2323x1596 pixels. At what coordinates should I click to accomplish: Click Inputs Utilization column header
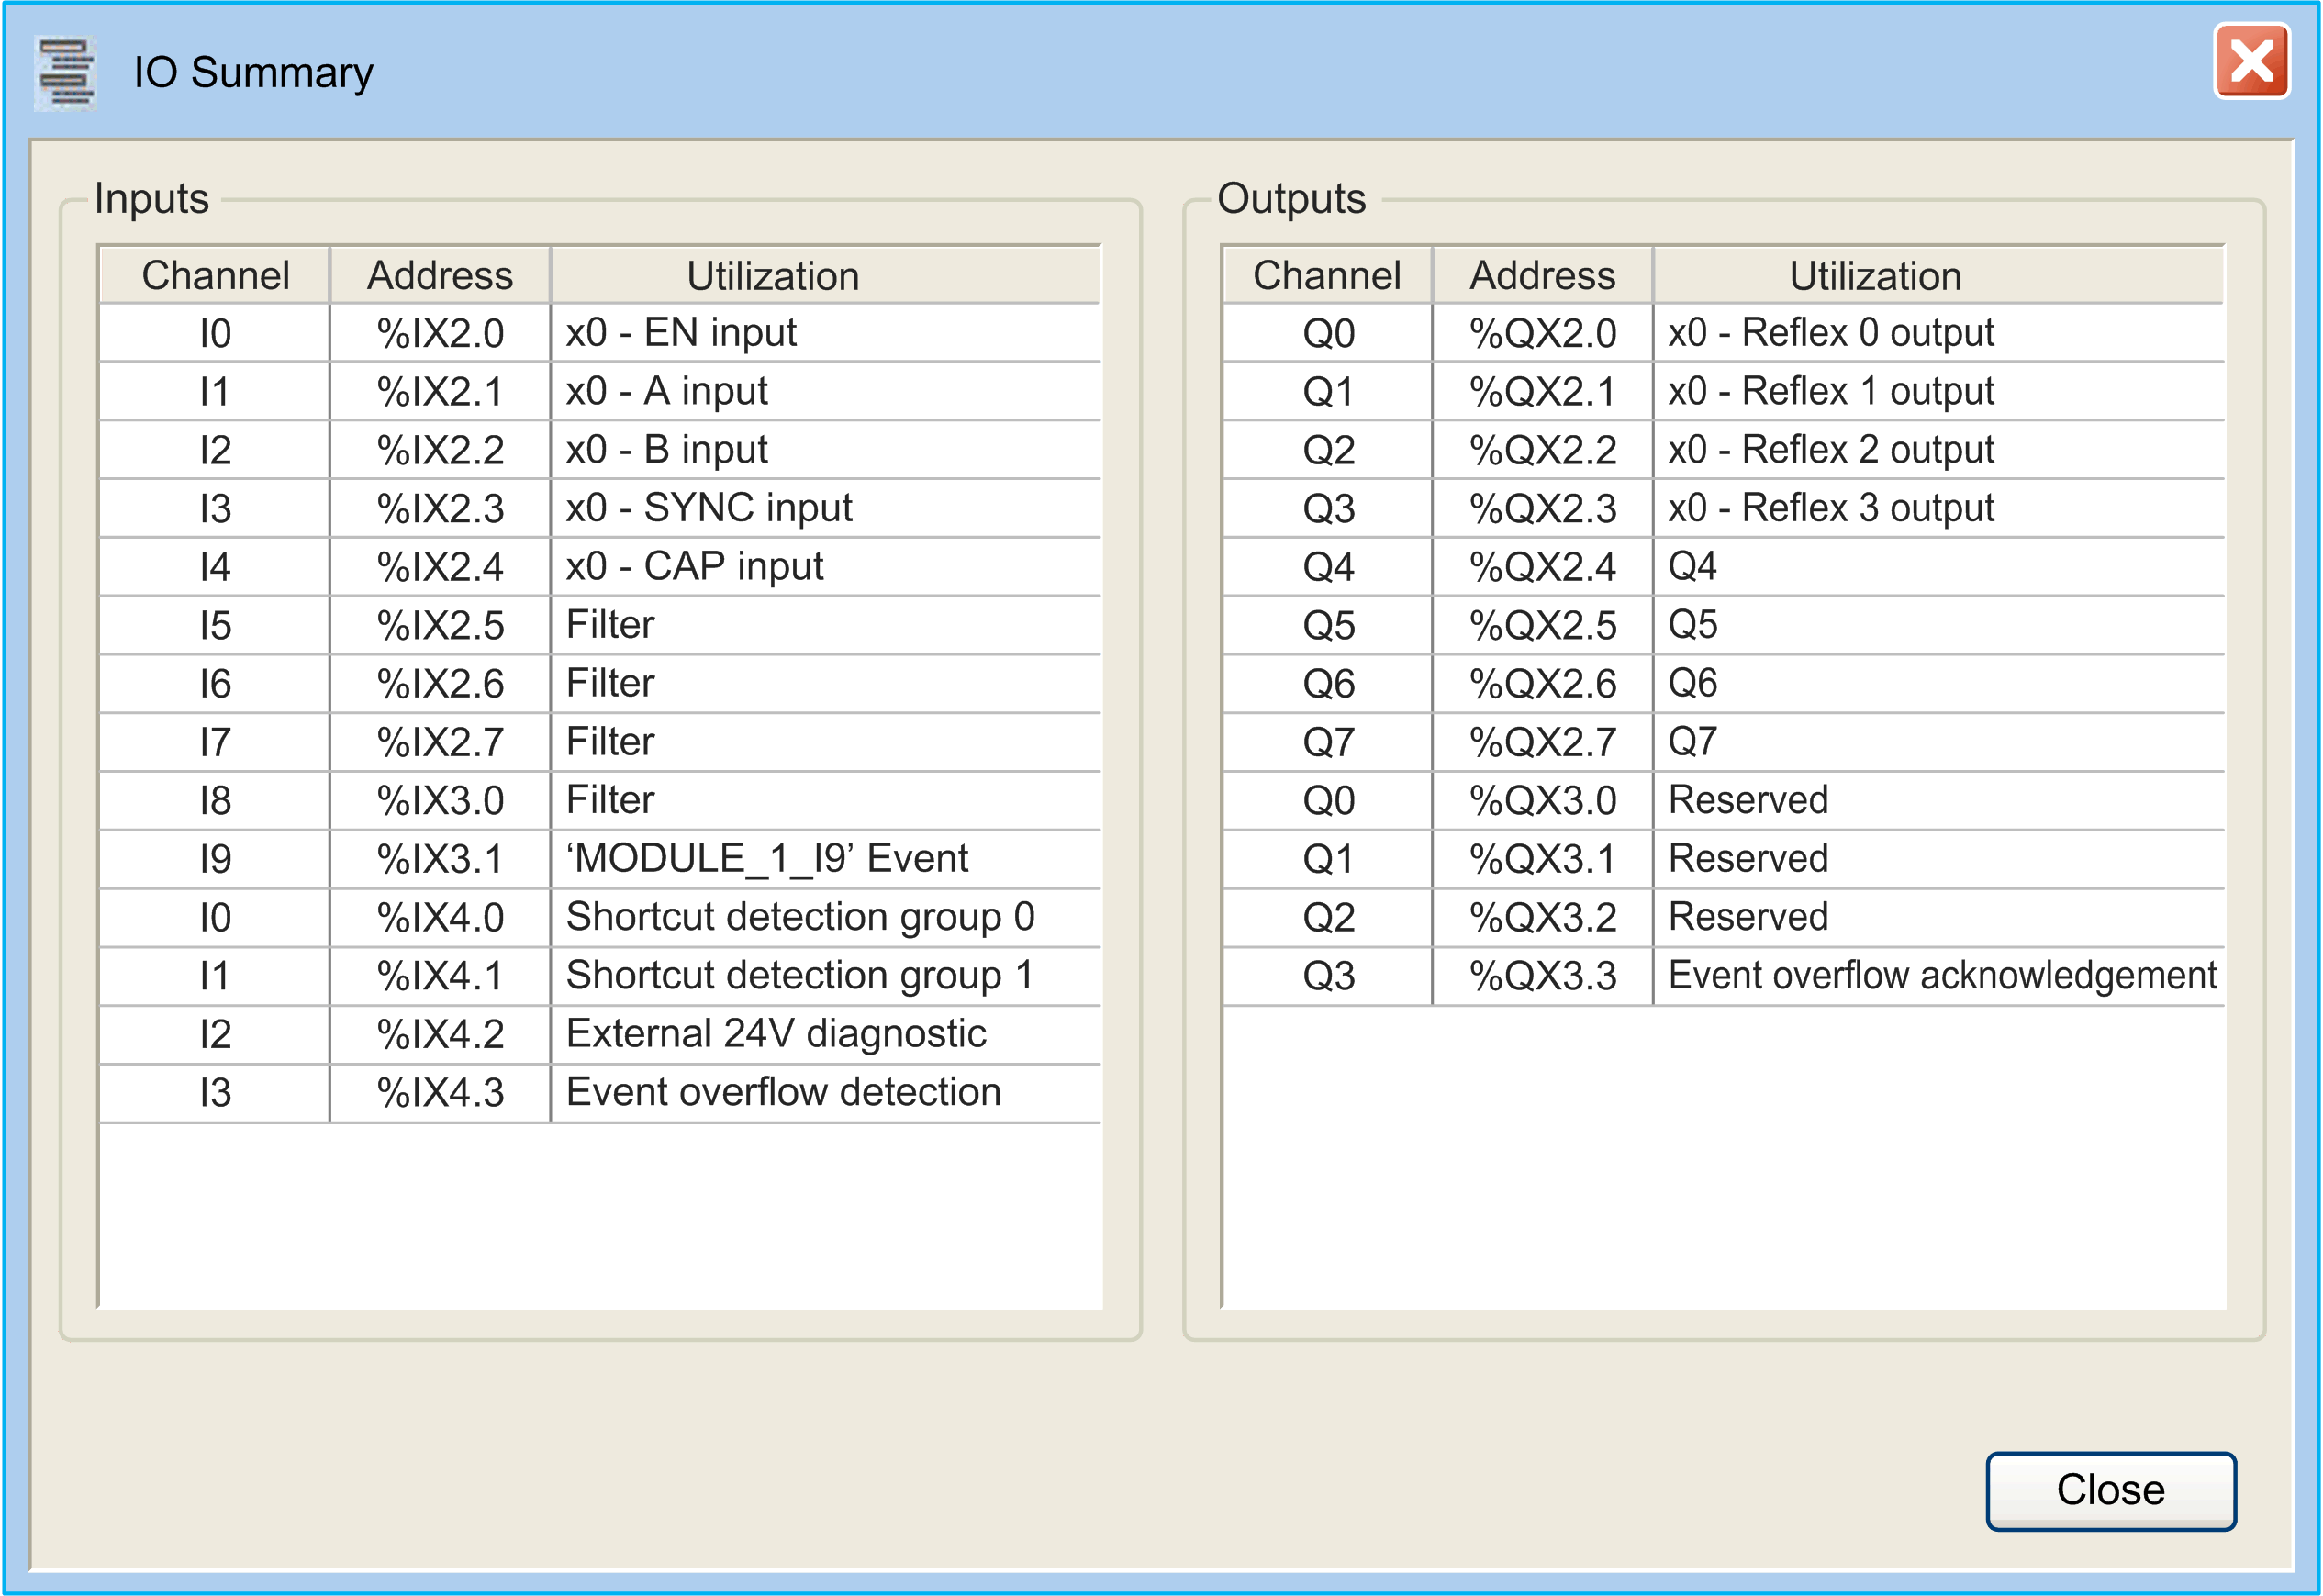point(772,276)
